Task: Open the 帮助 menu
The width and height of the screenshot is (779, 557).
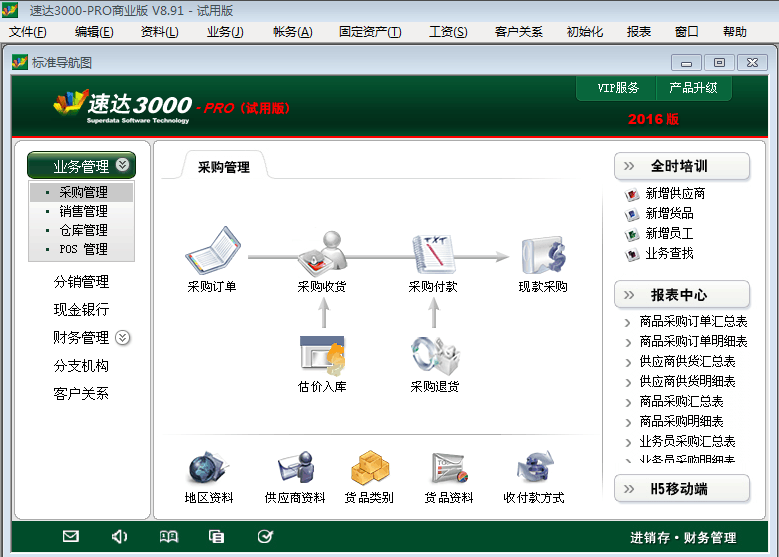Action: click(x=735, y=32)
